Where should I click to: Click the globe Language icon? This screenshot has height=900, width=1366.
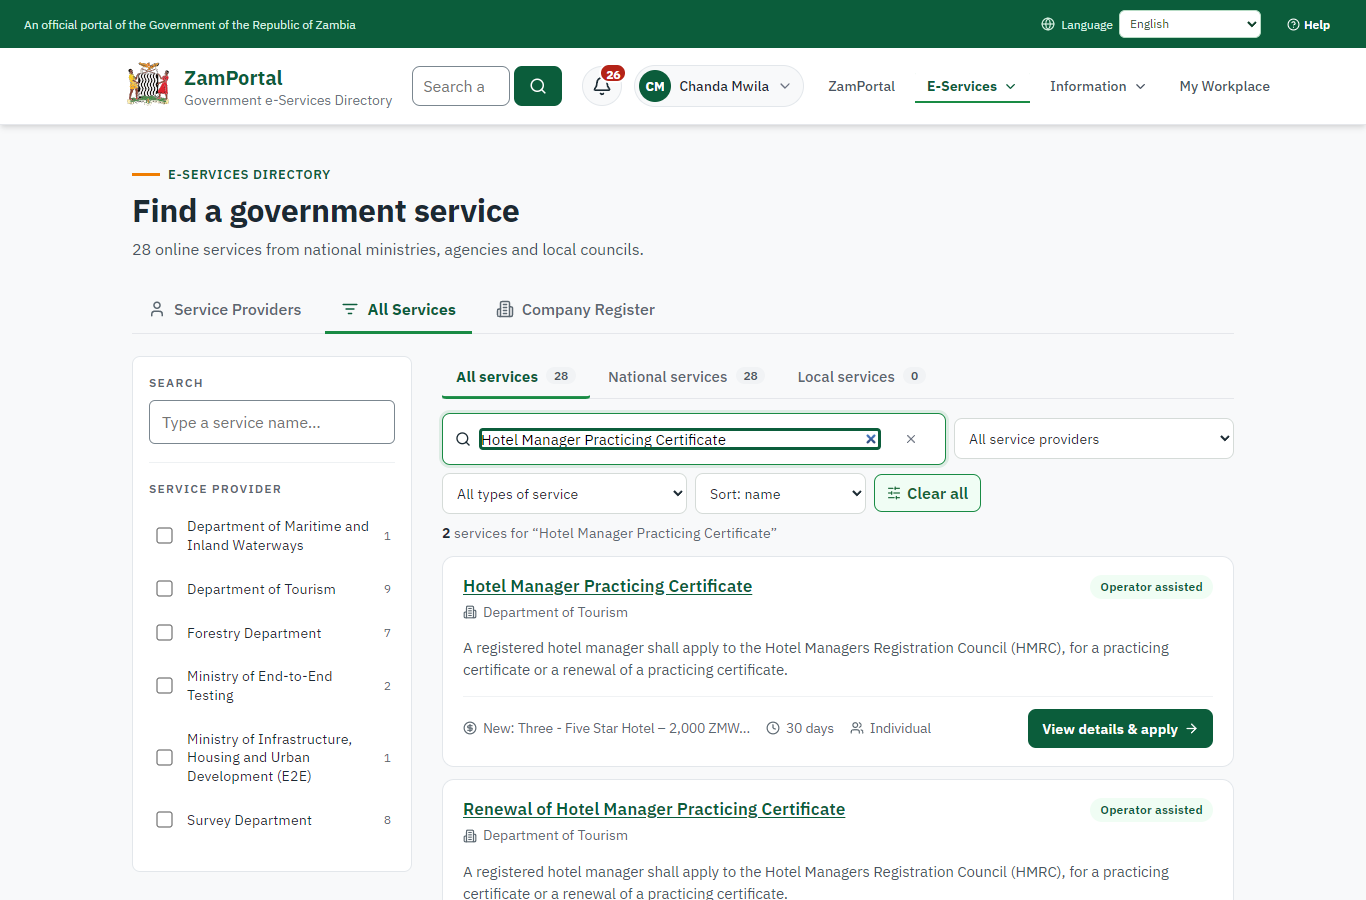click(1048, 24)
